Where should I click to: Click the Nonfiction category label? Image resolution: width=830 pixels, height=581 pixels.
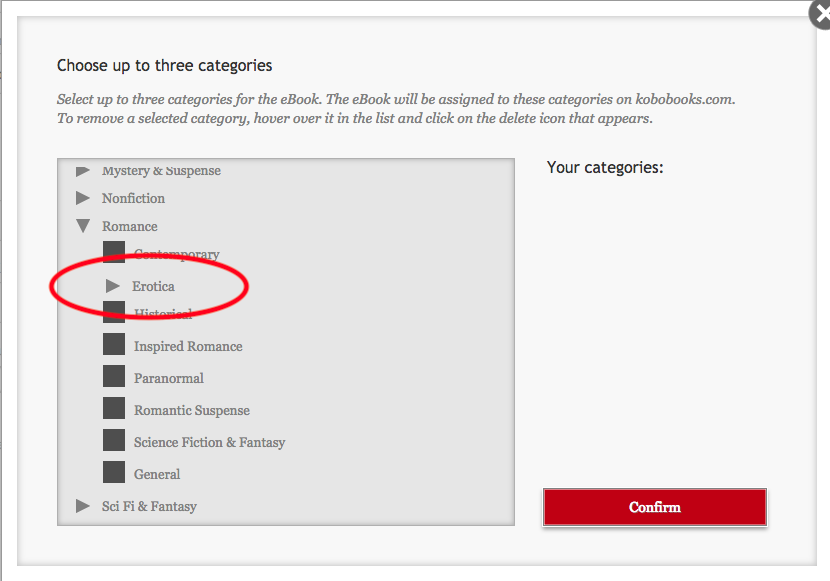click(x=133, y=198)
